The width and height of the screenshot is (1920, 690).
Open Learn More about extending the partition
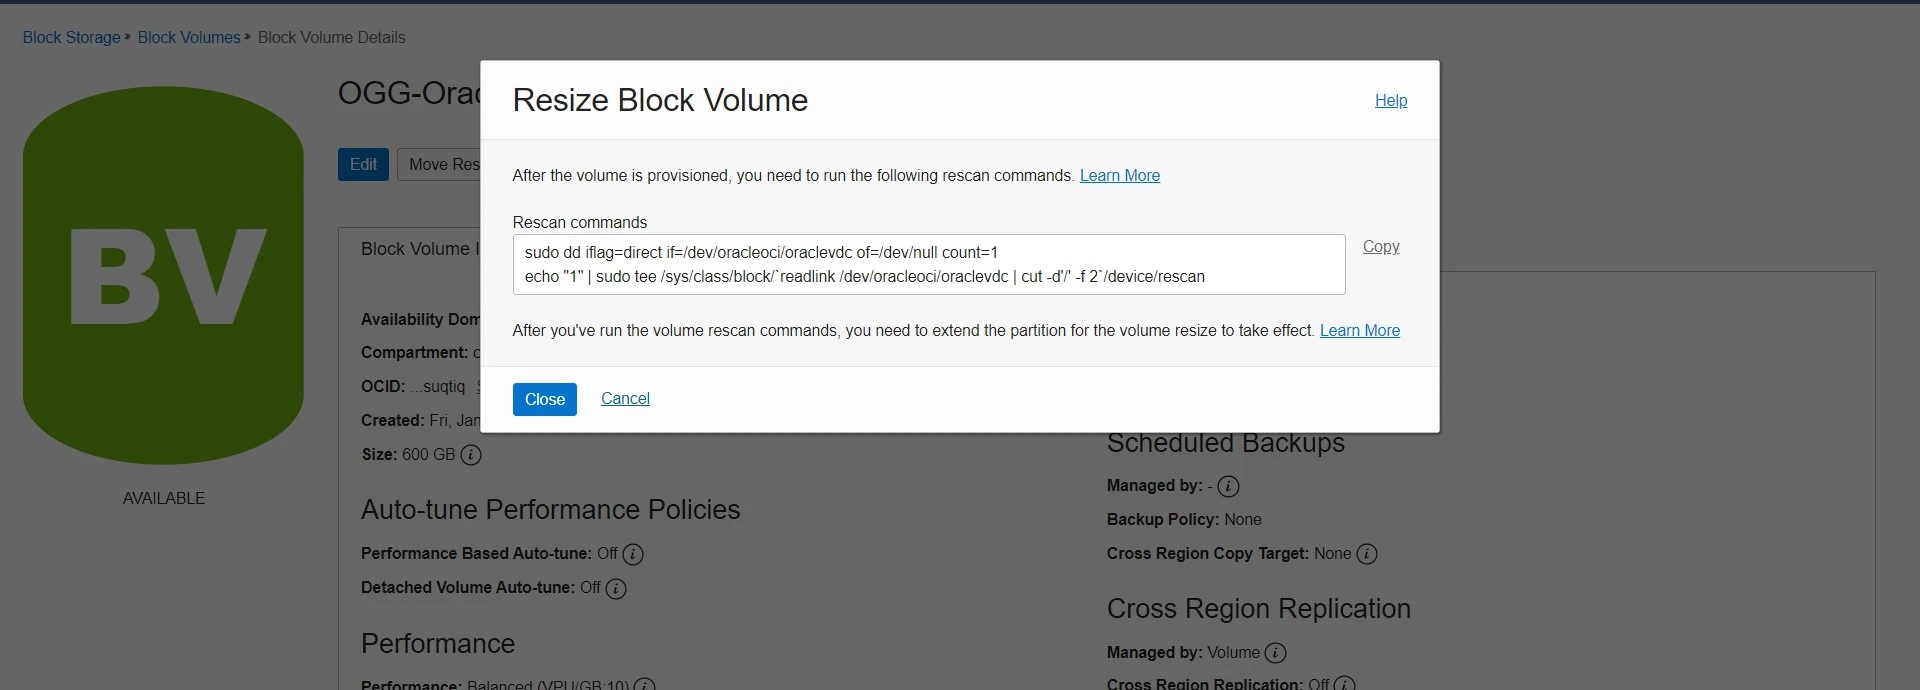pos(1359,330)
